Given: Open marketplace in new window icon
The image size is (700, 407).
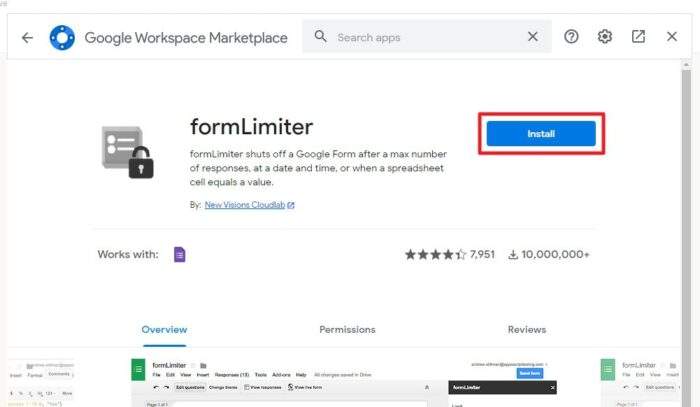Looking at the screenshot, I should coord(638,37).
